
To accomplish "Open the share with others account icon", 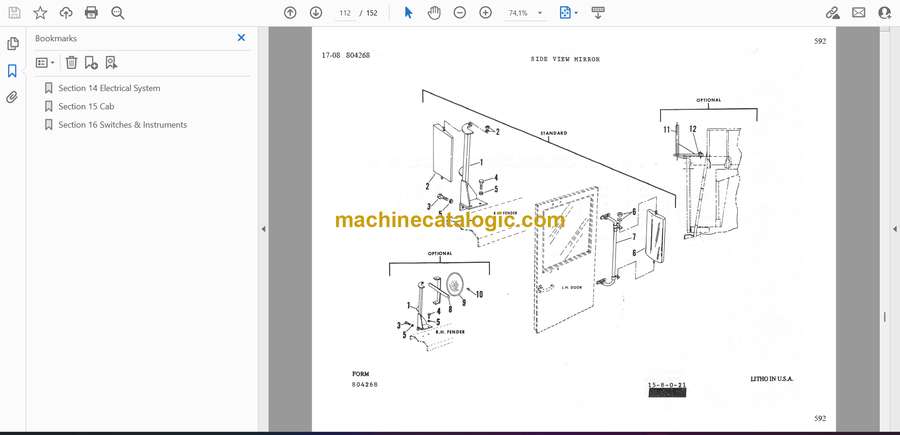I will point(885,13).
